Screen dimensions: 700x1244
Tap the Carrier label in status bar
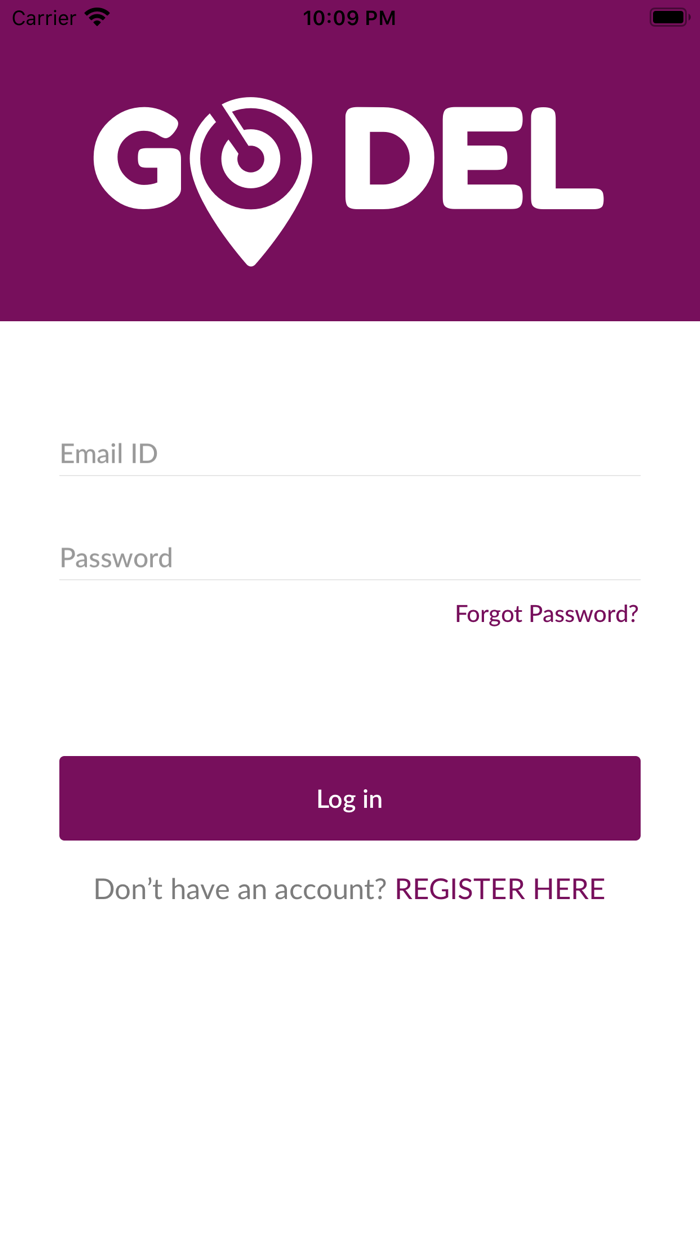(44, 17)
